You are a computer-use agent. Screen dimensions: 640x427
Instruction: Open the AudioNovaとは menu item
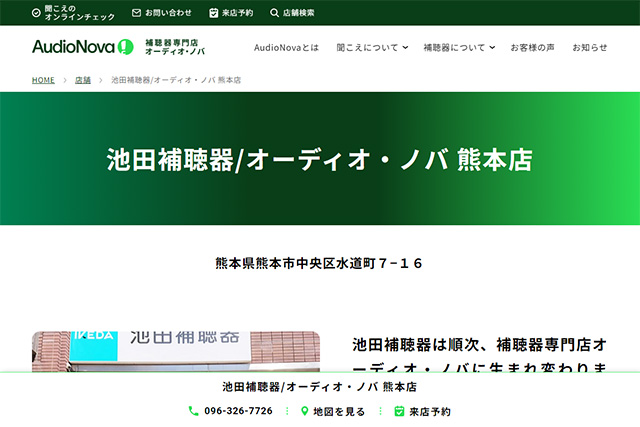click(x=286, y=47)
